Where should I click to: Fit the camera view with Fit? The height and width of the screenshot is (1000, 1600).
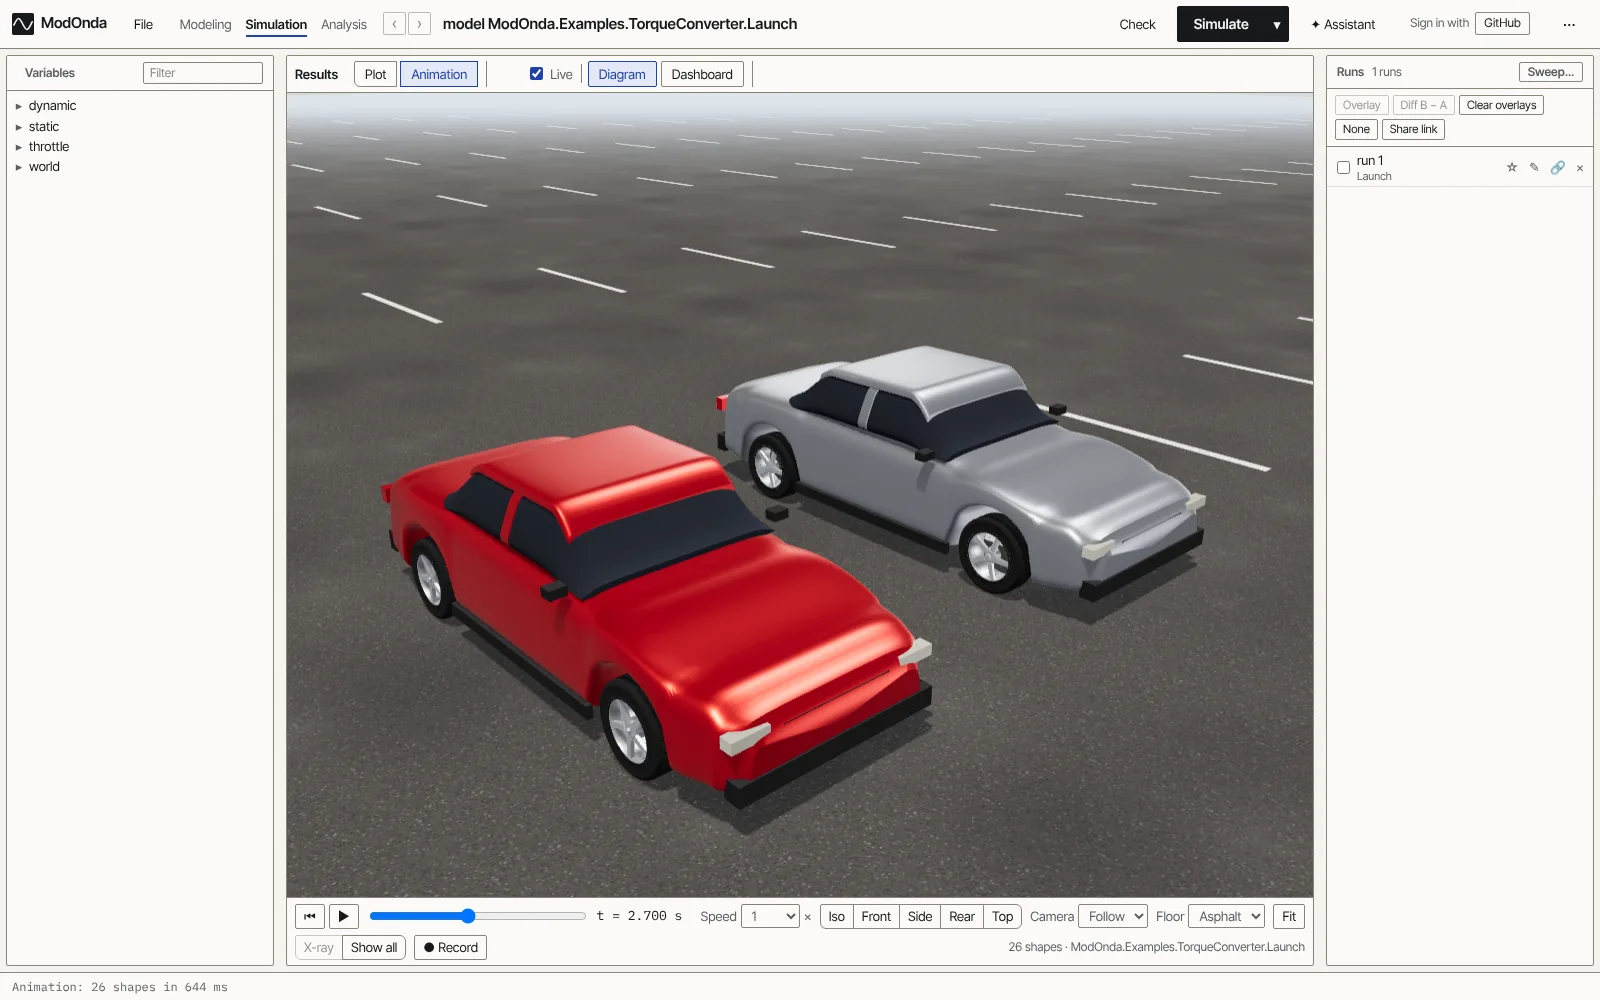pos(1289,916)
